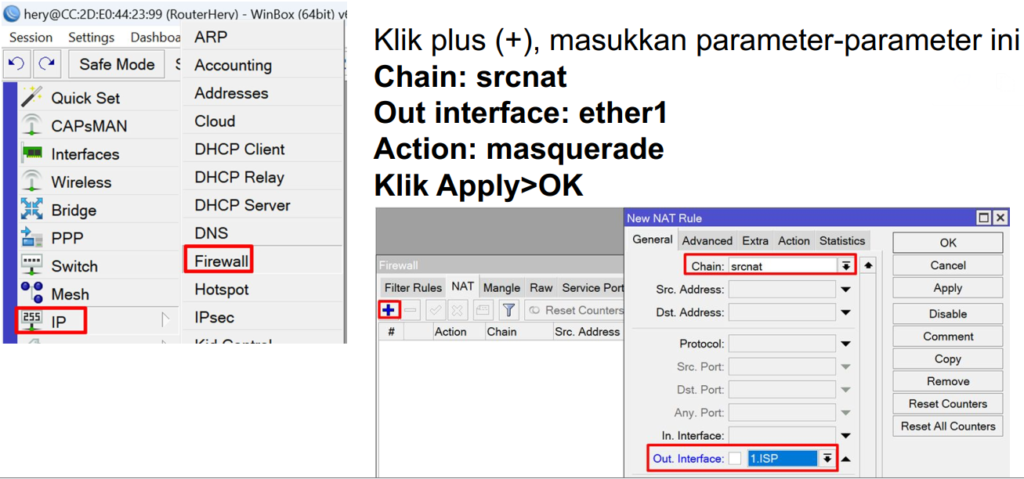
Task: Expand the Protocol field arrow
Action: [x=846, y=344]
